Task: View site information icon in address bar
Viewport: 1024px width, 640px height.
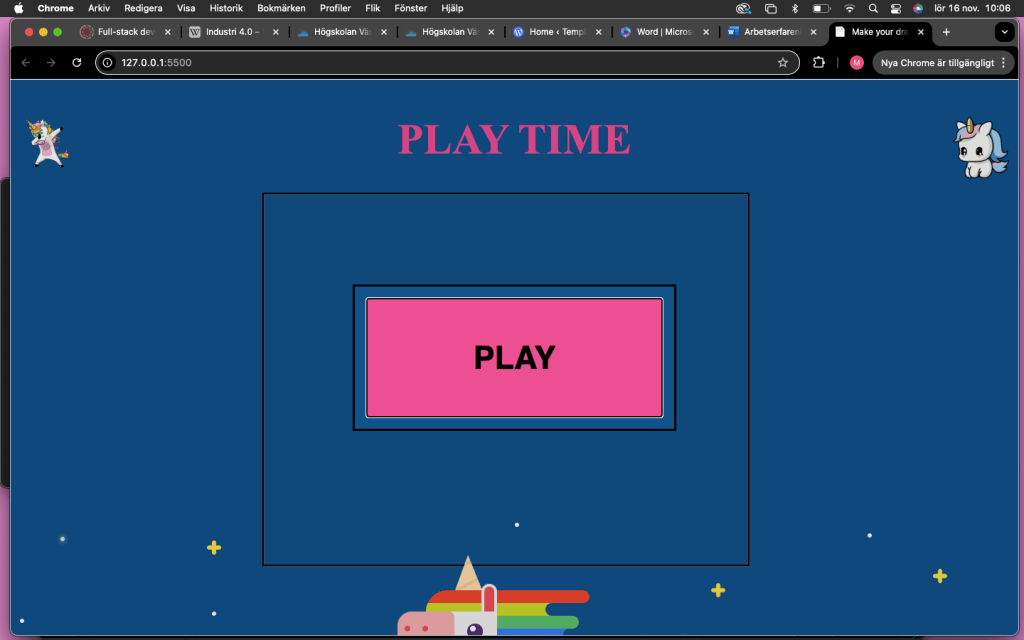Action: 108,63
